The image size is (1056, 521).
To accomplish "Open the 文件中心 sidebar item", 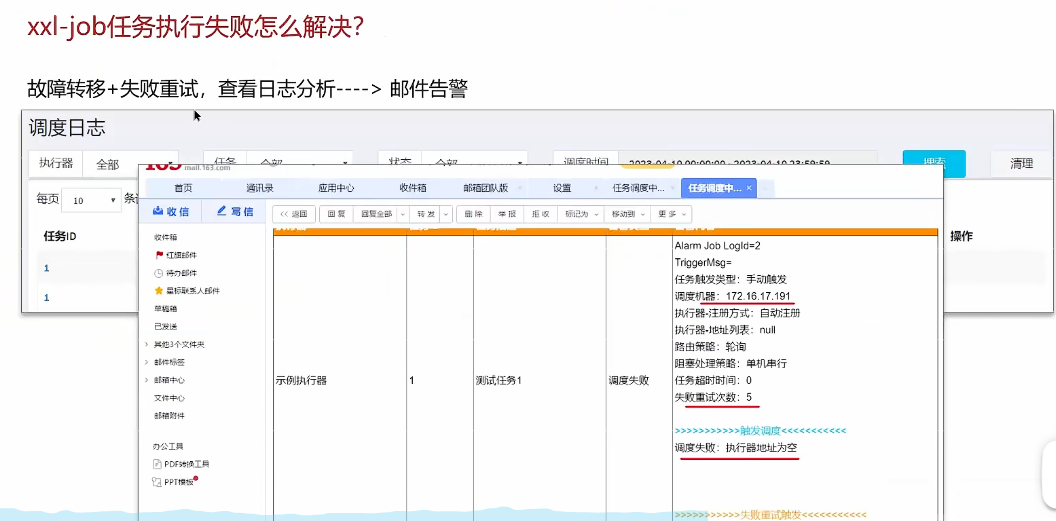I will (x=170, y=398).
